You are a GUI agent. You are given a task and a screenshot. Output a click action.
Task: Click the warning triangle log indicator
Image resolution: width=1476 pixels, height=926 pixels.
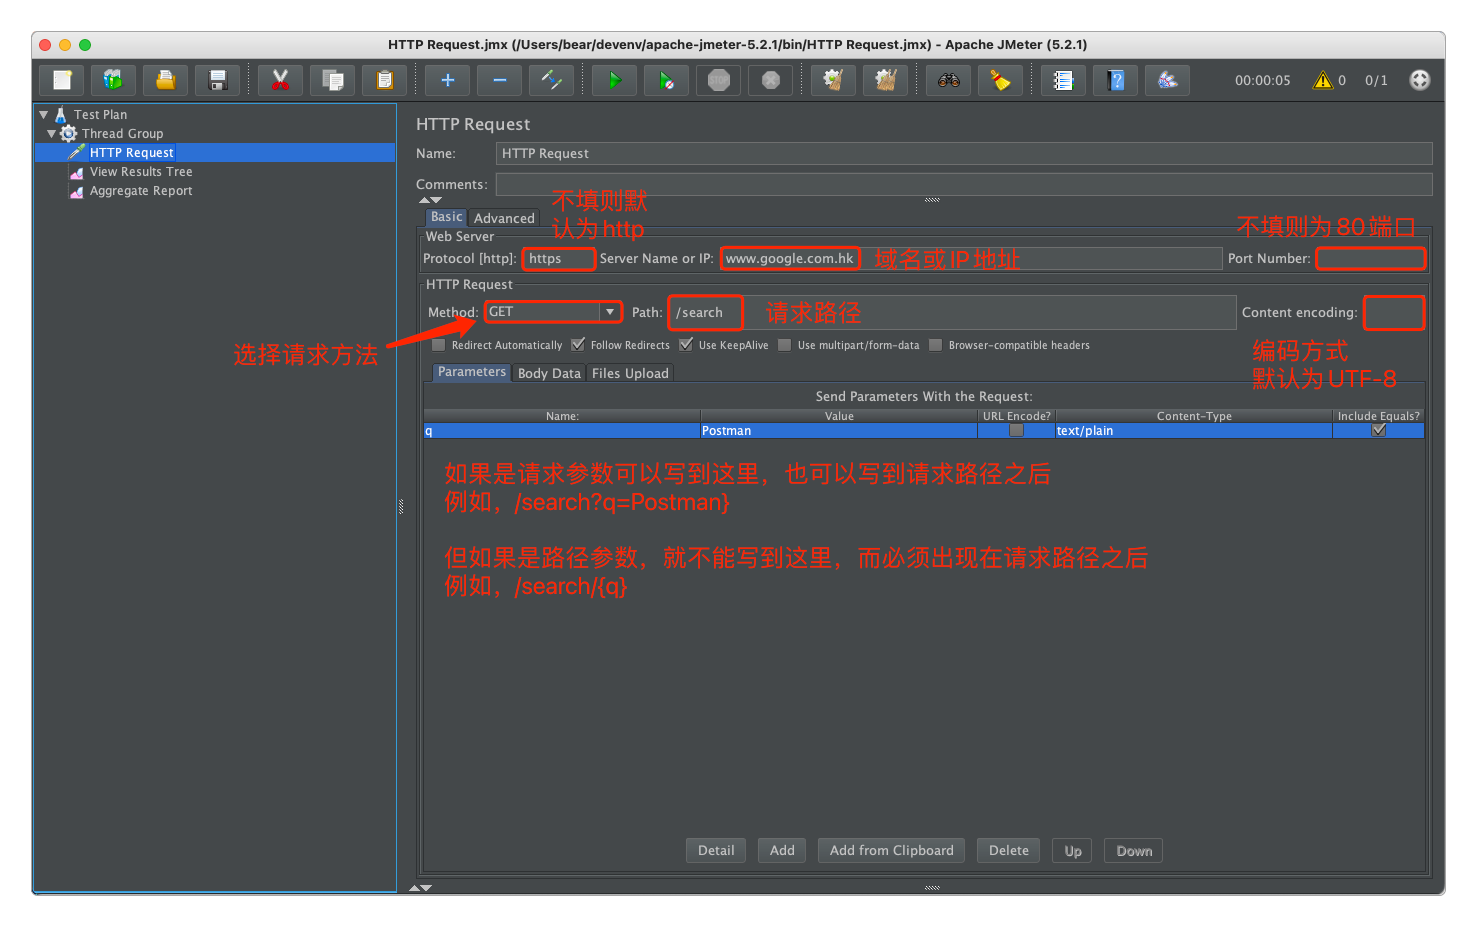pyautogui.click(x=1323, y=80)
